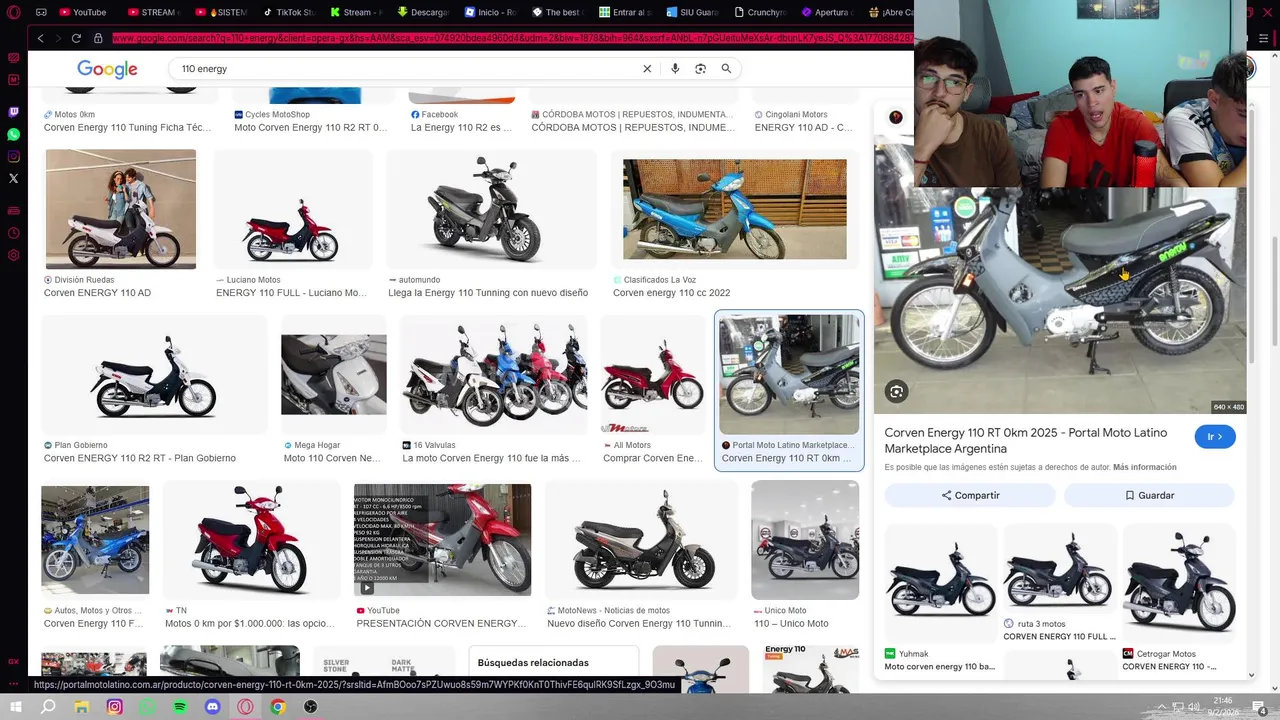Open OBS Studio from the taskbar
The image size is (1280, 720).
point(310,707)
